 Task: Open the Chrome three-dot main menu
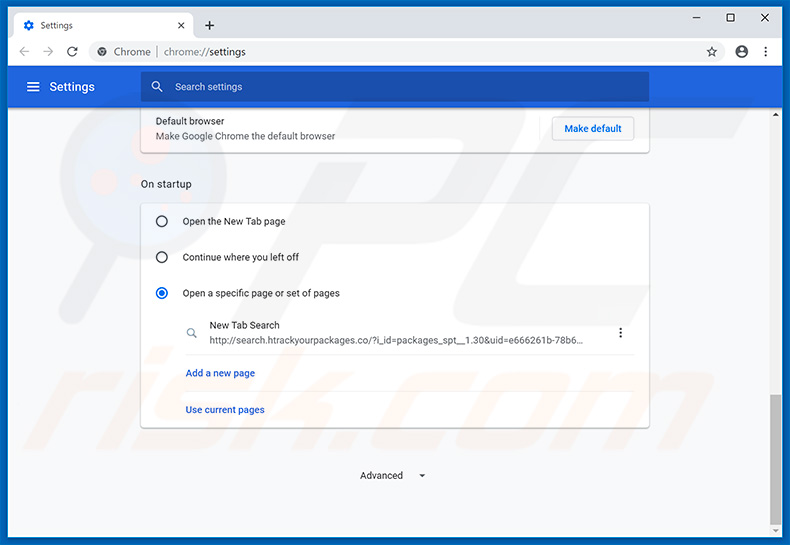click(x=765, y=51)
